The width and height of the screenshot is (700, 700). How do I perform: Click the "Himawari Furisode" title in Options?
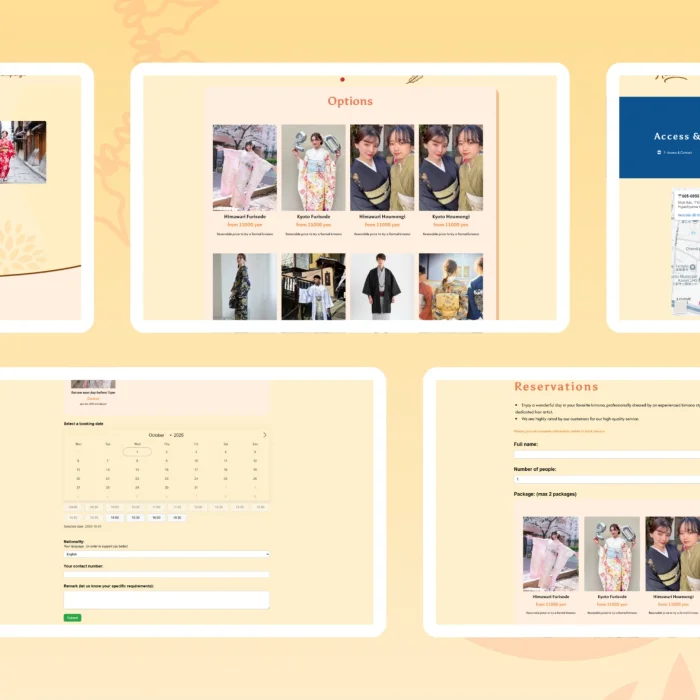[x=245, y=217]
